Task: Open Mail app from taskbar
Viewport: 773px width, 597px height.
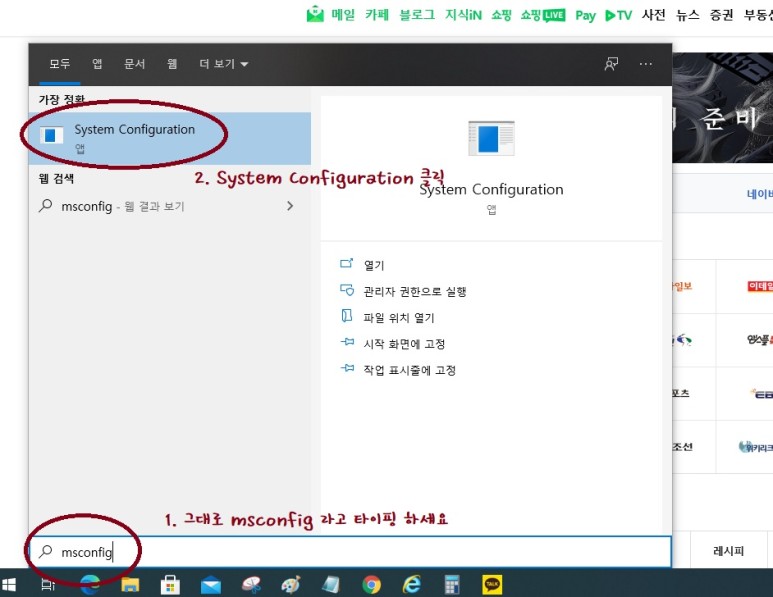Action: (211, 585)
